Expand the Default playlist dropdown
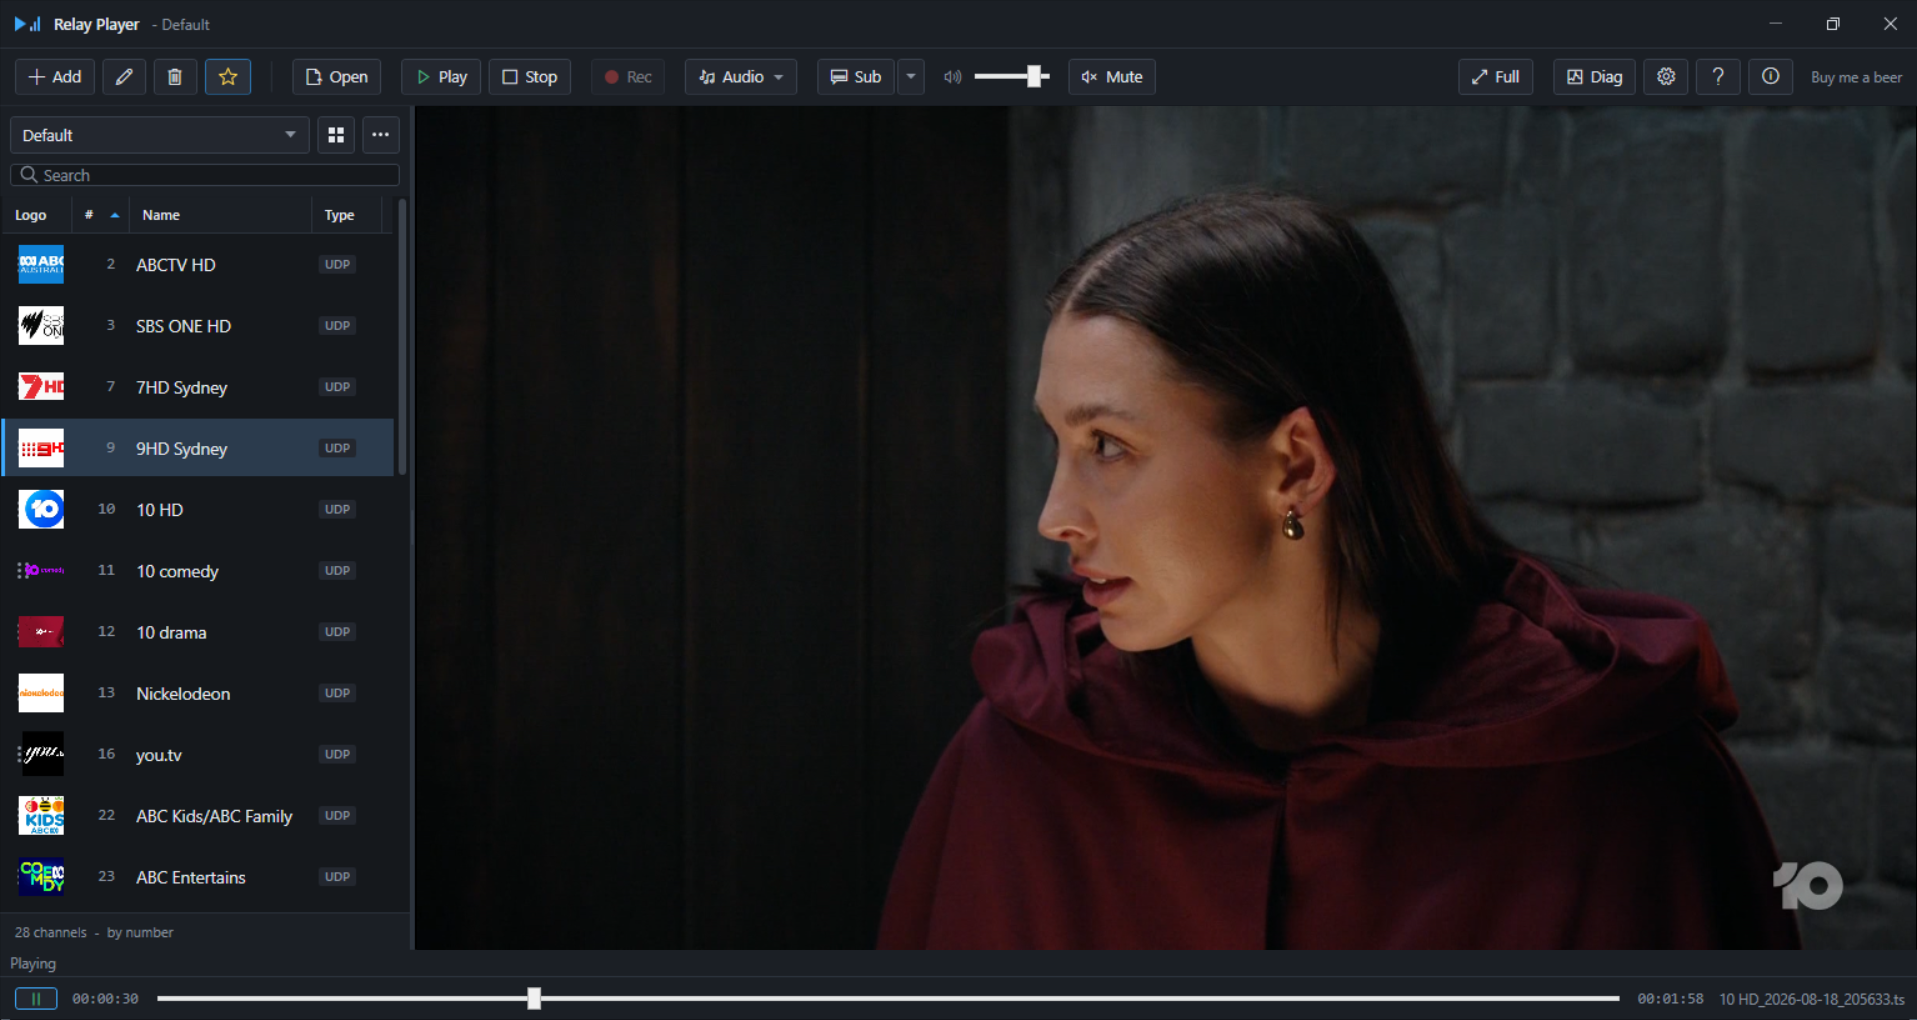 [159, 135]
